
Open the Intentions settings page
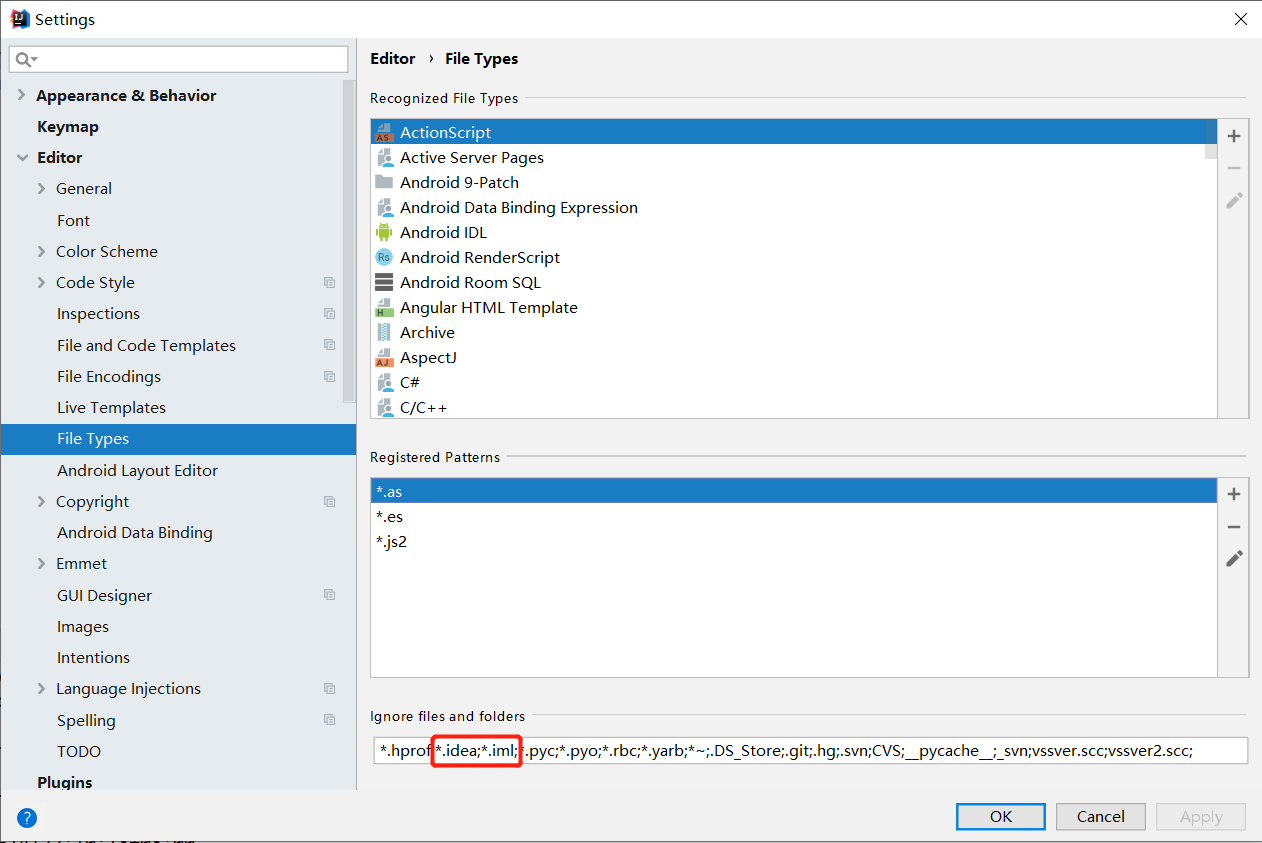pyautogui.click(x=93, y=658)
